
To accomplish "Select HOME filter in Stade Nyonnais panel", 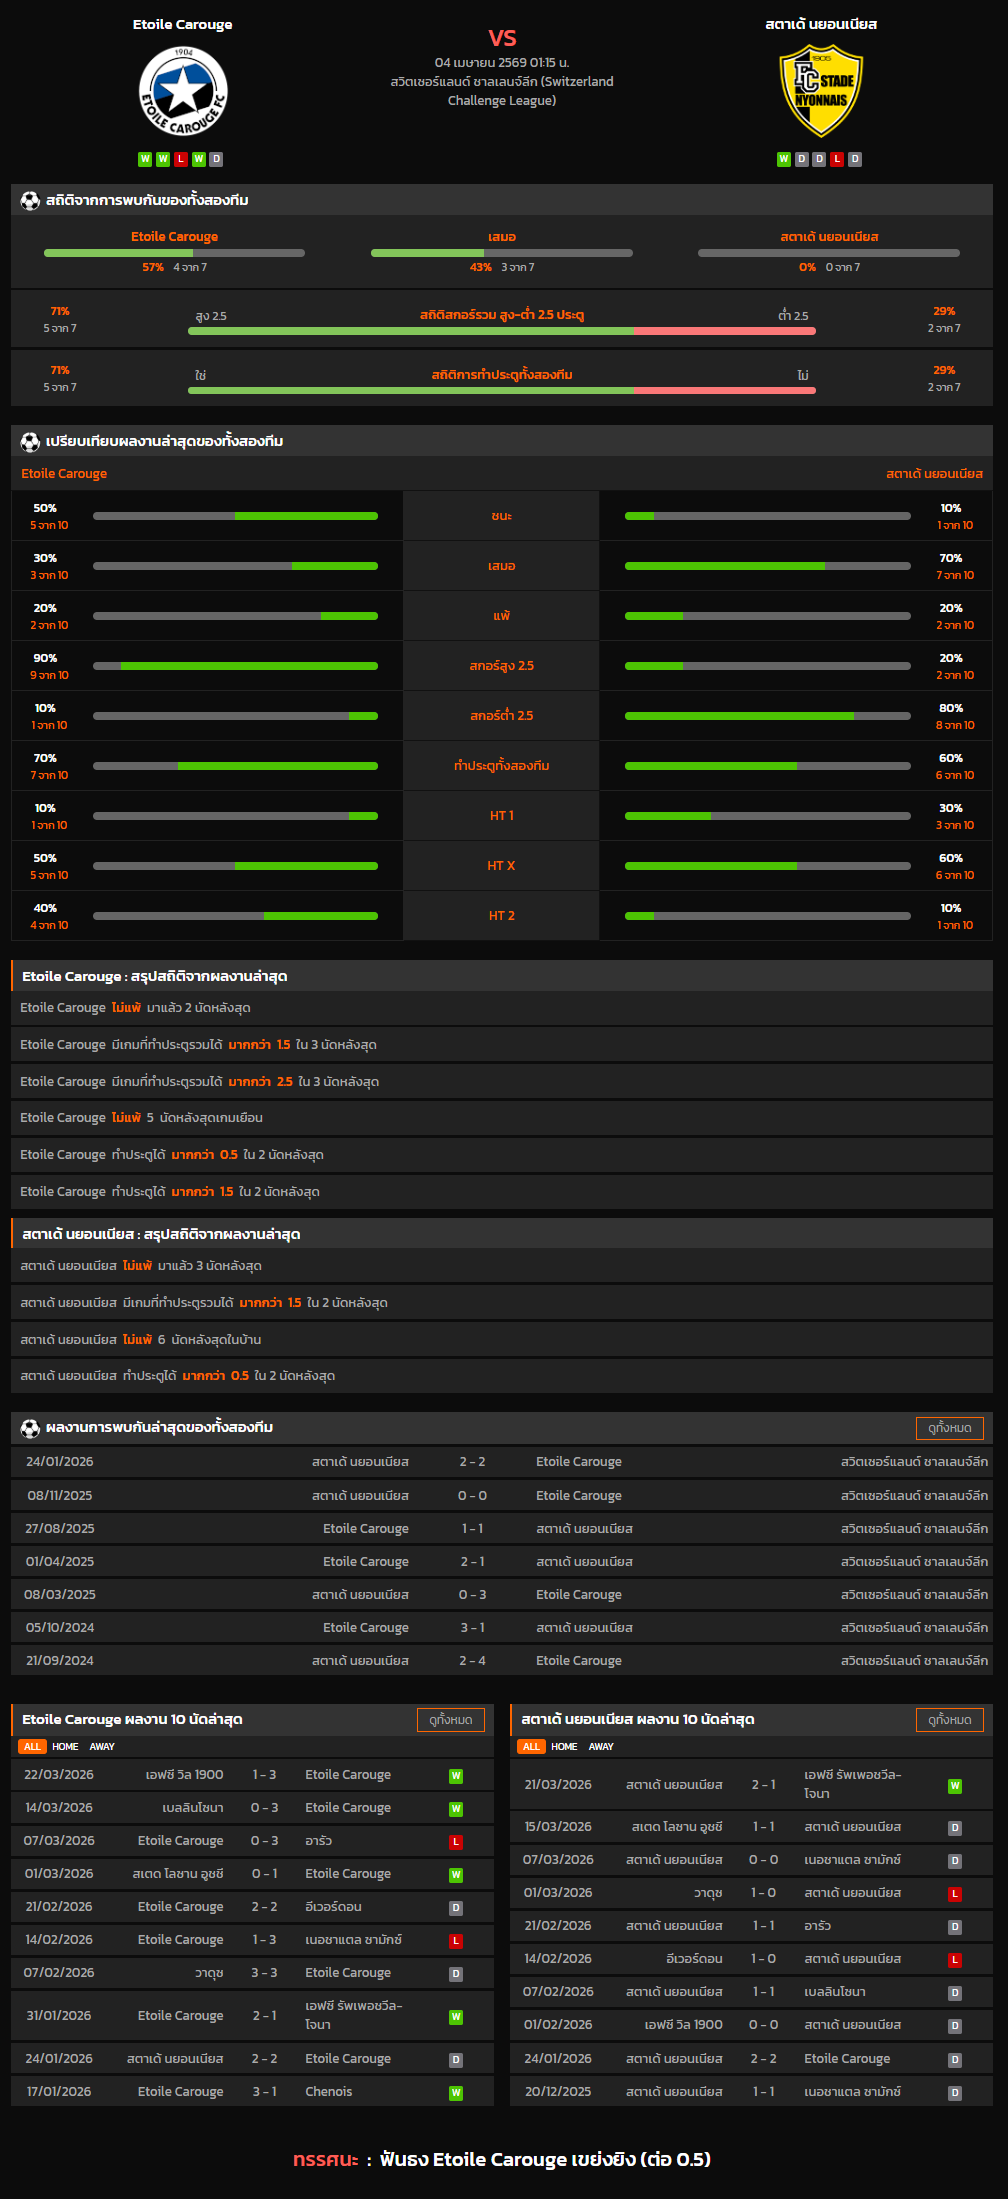I will point(564,1747).
